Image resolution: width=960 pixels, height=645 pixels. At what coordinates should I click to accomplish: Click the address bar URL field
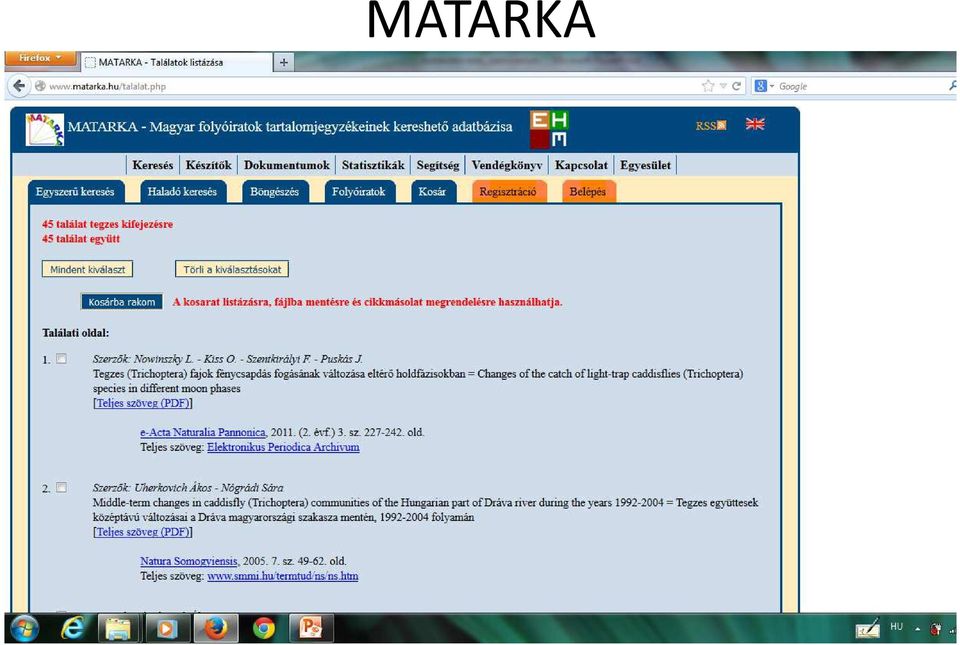367,86
